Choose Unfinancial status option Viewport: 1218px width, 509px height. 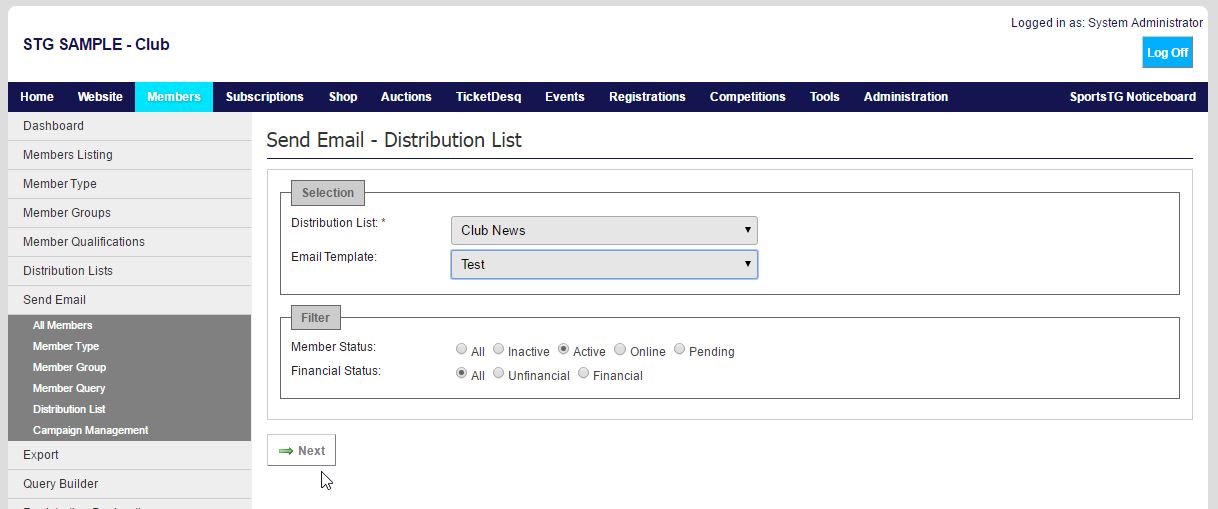[498, 373]
